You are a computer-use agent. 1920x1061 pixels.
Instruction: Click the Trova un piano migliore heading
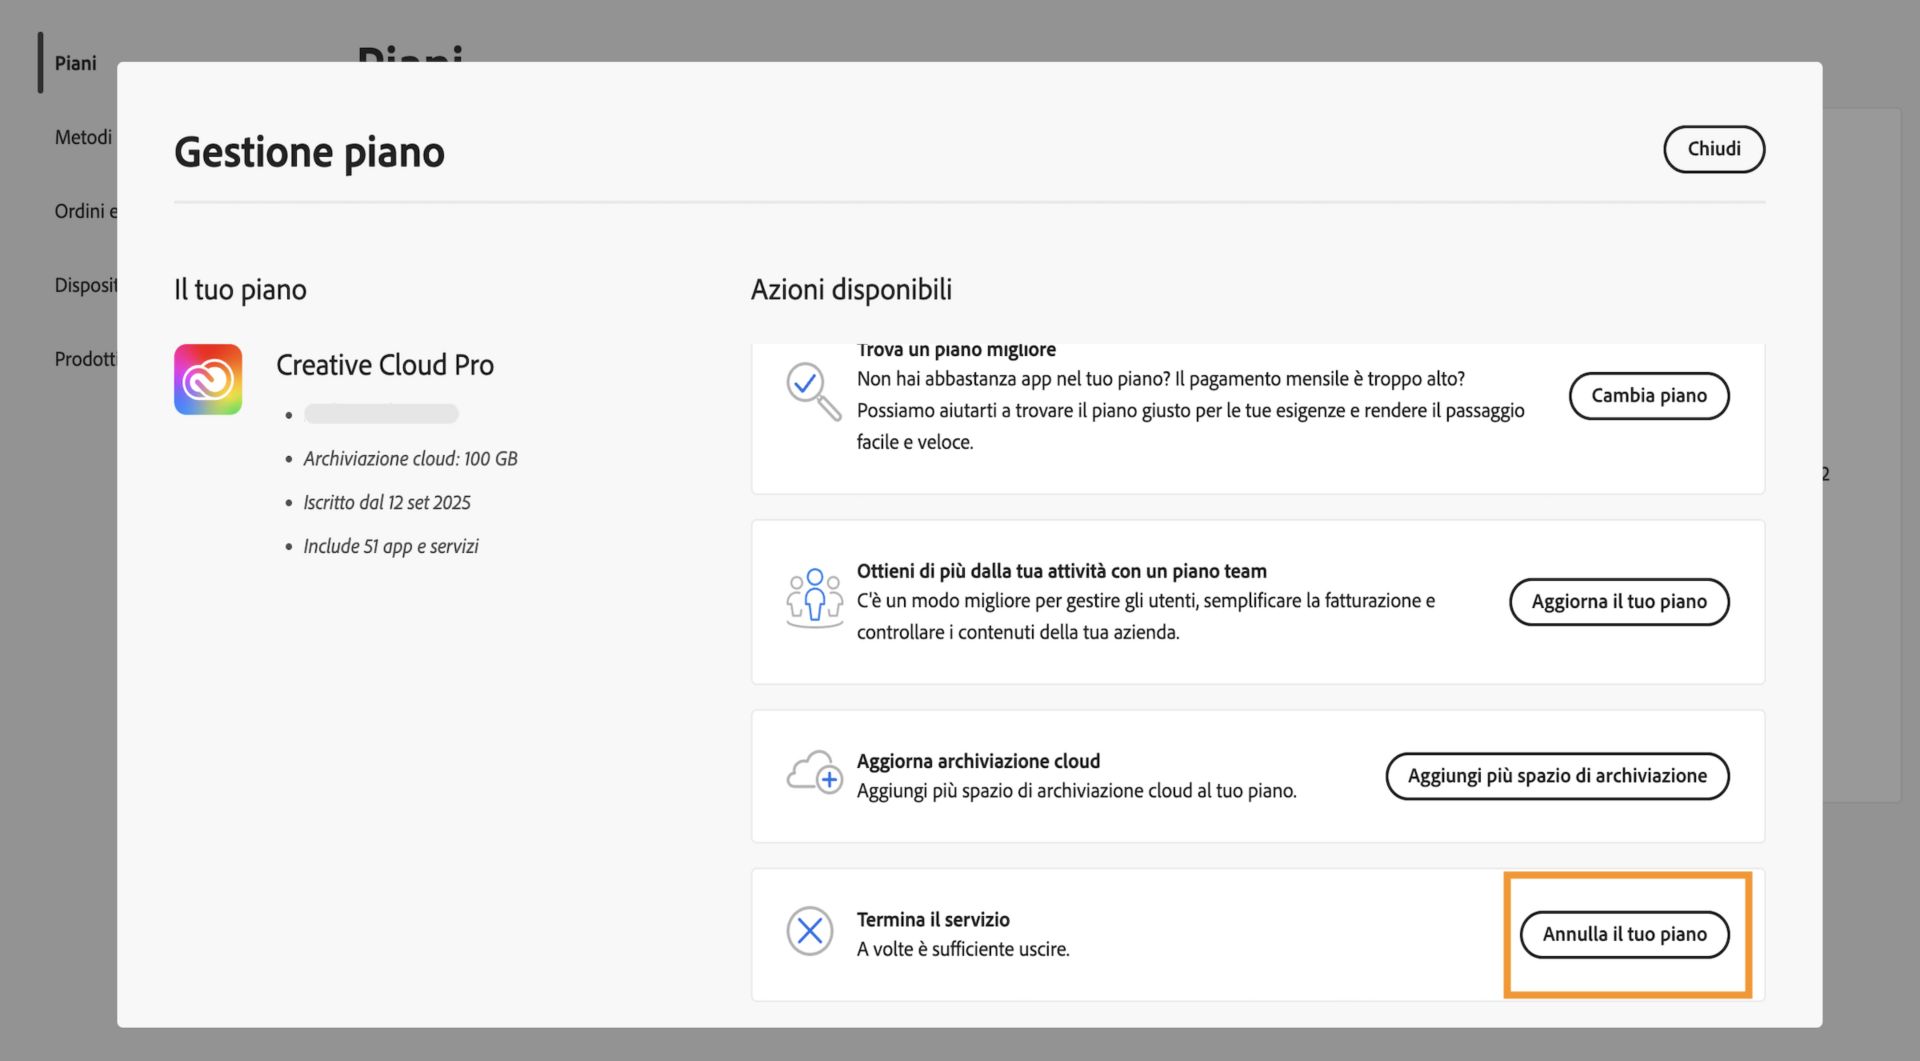click(957, 350)
